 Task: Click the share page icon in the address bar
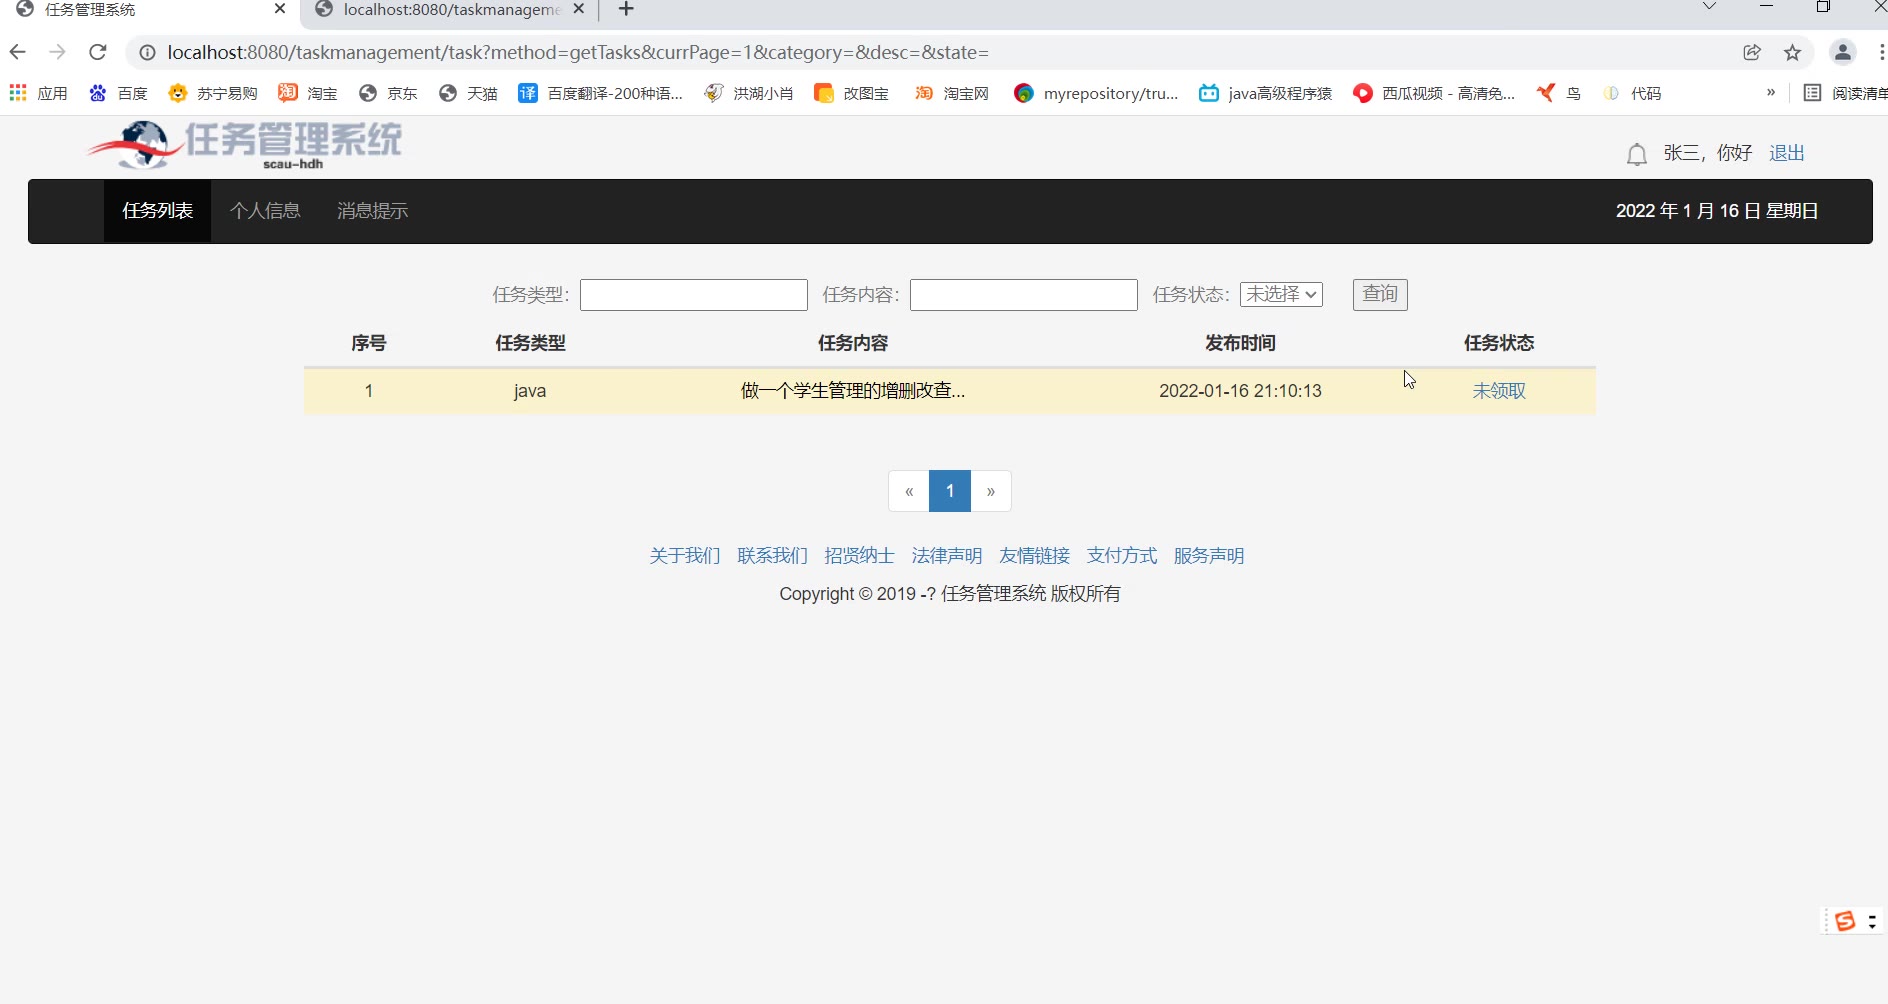click(x=1752, y=52)
